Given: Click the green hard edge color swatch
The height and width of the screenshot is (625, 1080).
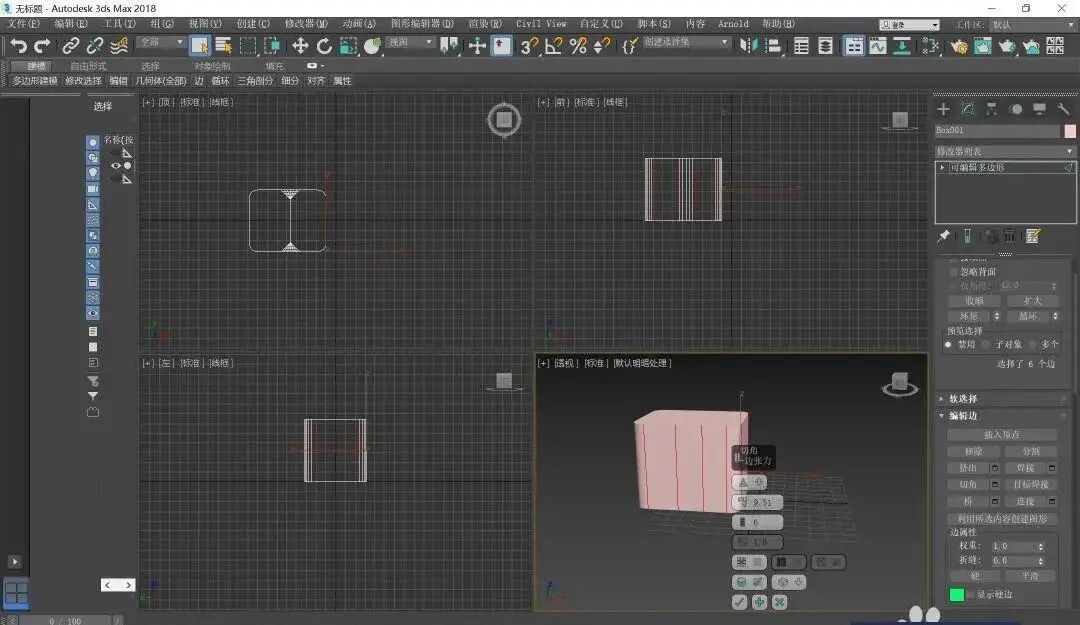Looking at the screenshot, I should (957, 595).
